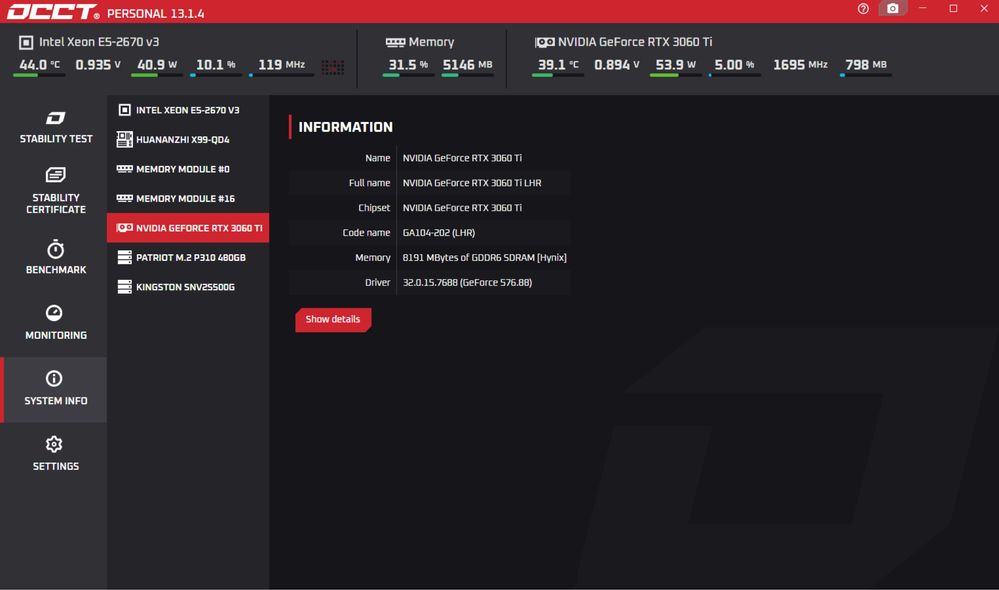Click the Memory header title
999x590 pixels.
tap(431, 42)
